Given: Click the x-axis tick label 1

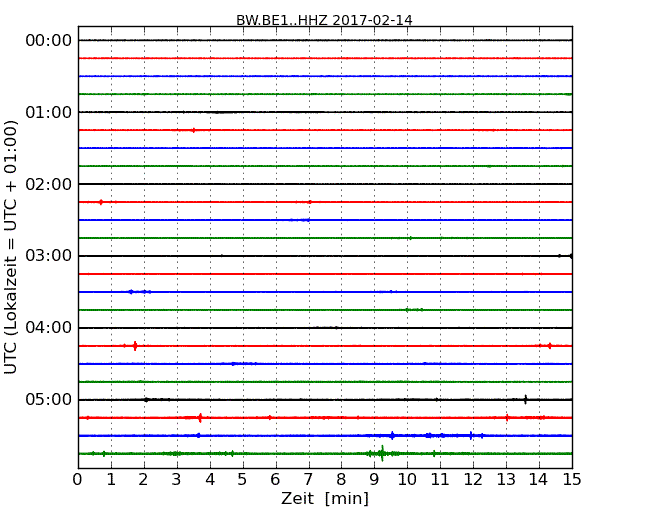Looking at the screenshot, I should tap(111, 479).
